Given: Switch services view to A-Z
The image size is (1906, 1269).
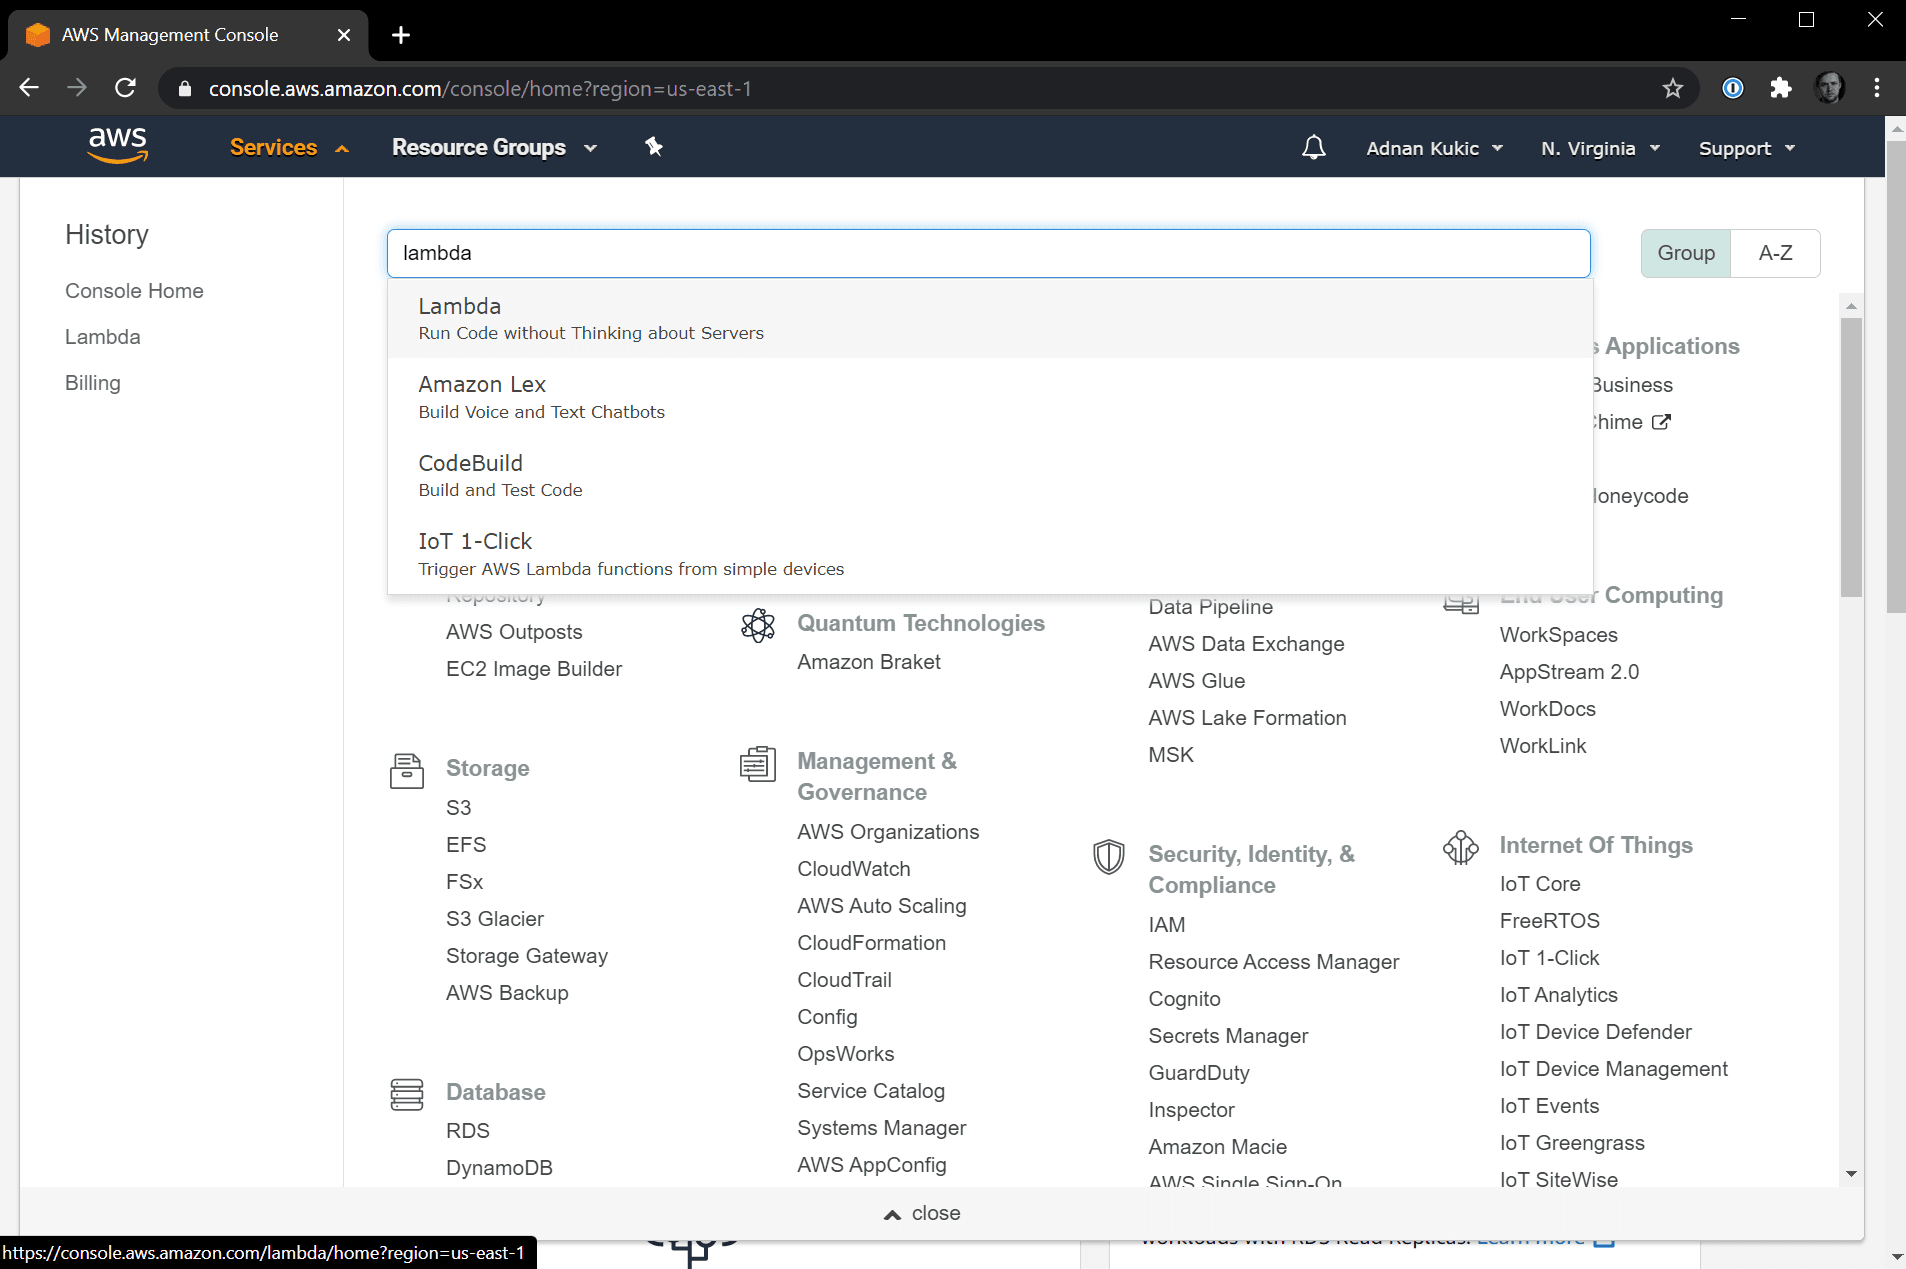Looking at the screenshot, I should click(x=1775, y=253).
